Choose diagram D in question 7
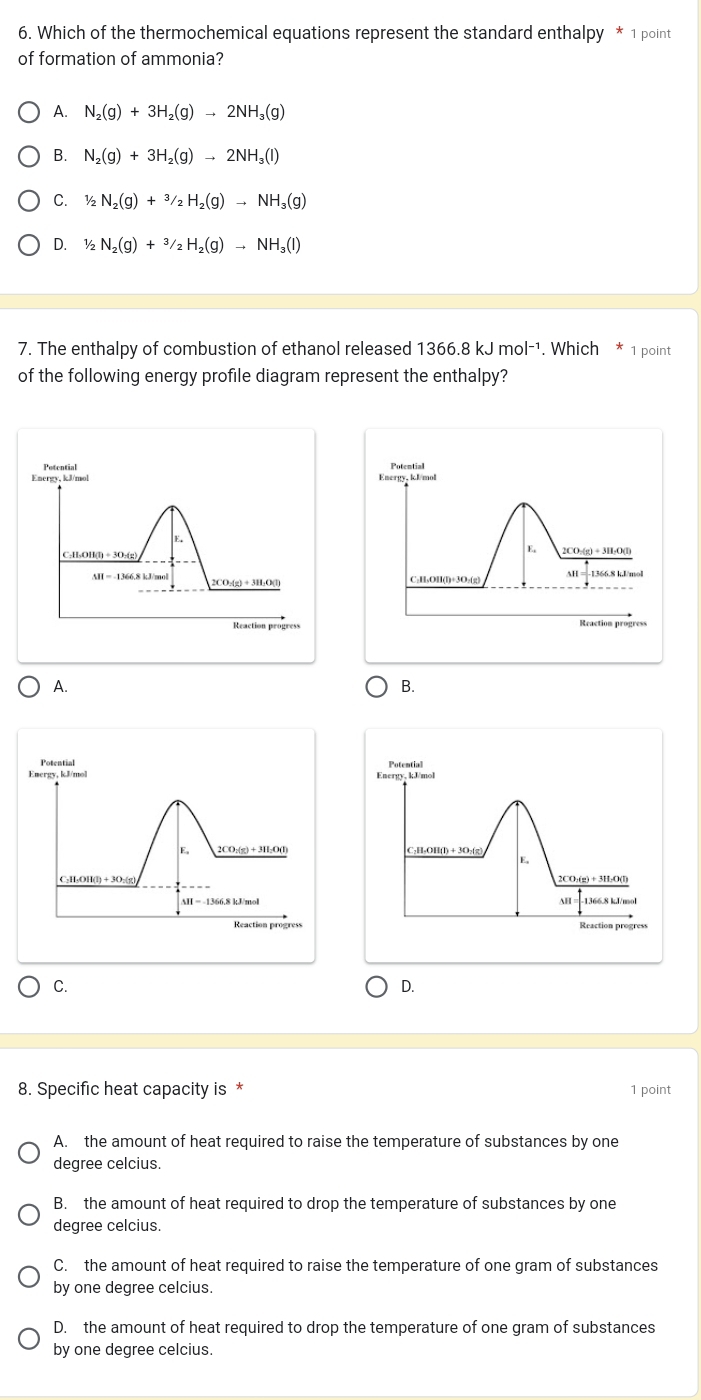701x1400 pixels. pos(376,986)
